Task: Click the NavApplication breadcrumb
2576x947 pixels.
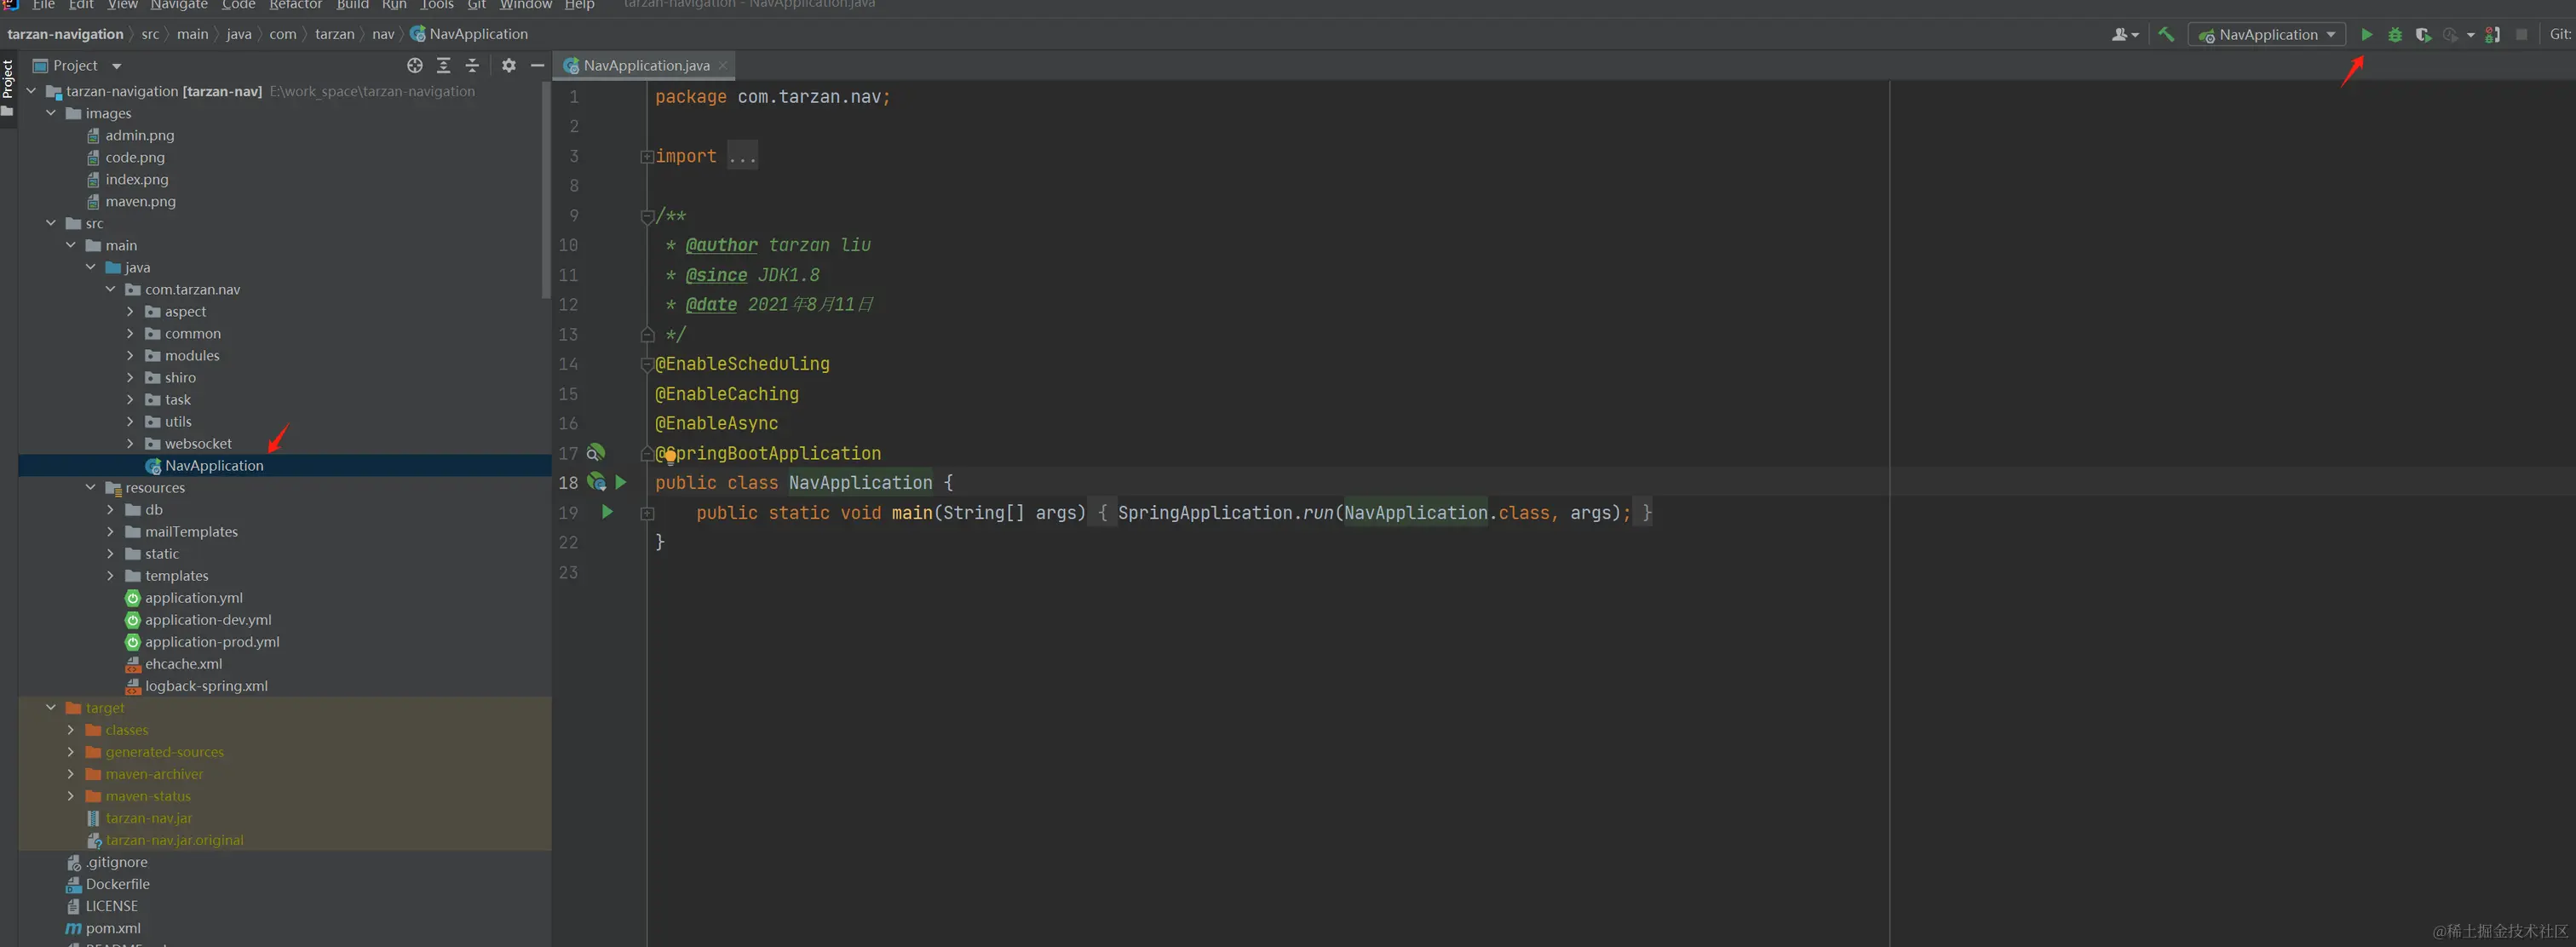Action: click(x=468, y=34)
